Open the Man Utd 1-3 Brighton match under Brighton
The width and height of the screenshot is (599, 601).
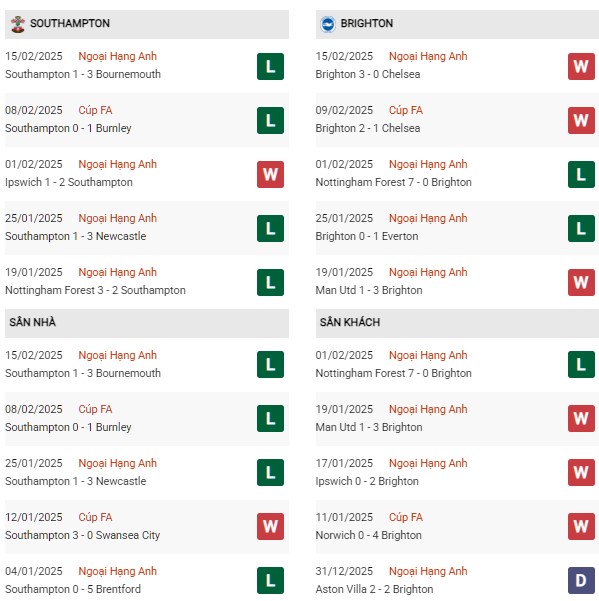point(369,290)
